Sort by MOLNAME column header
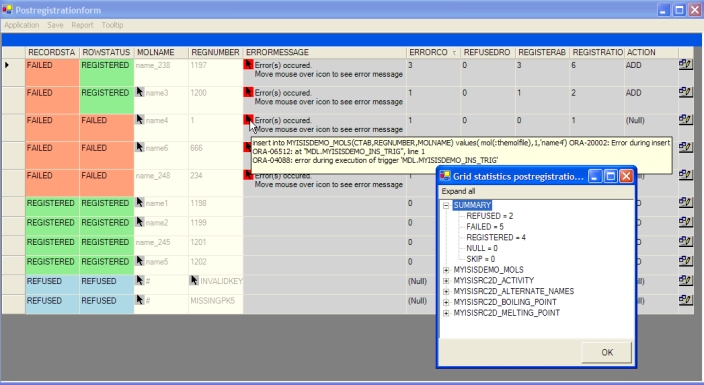The height and width of the screenshot is (385, 704). coord(161,53)
